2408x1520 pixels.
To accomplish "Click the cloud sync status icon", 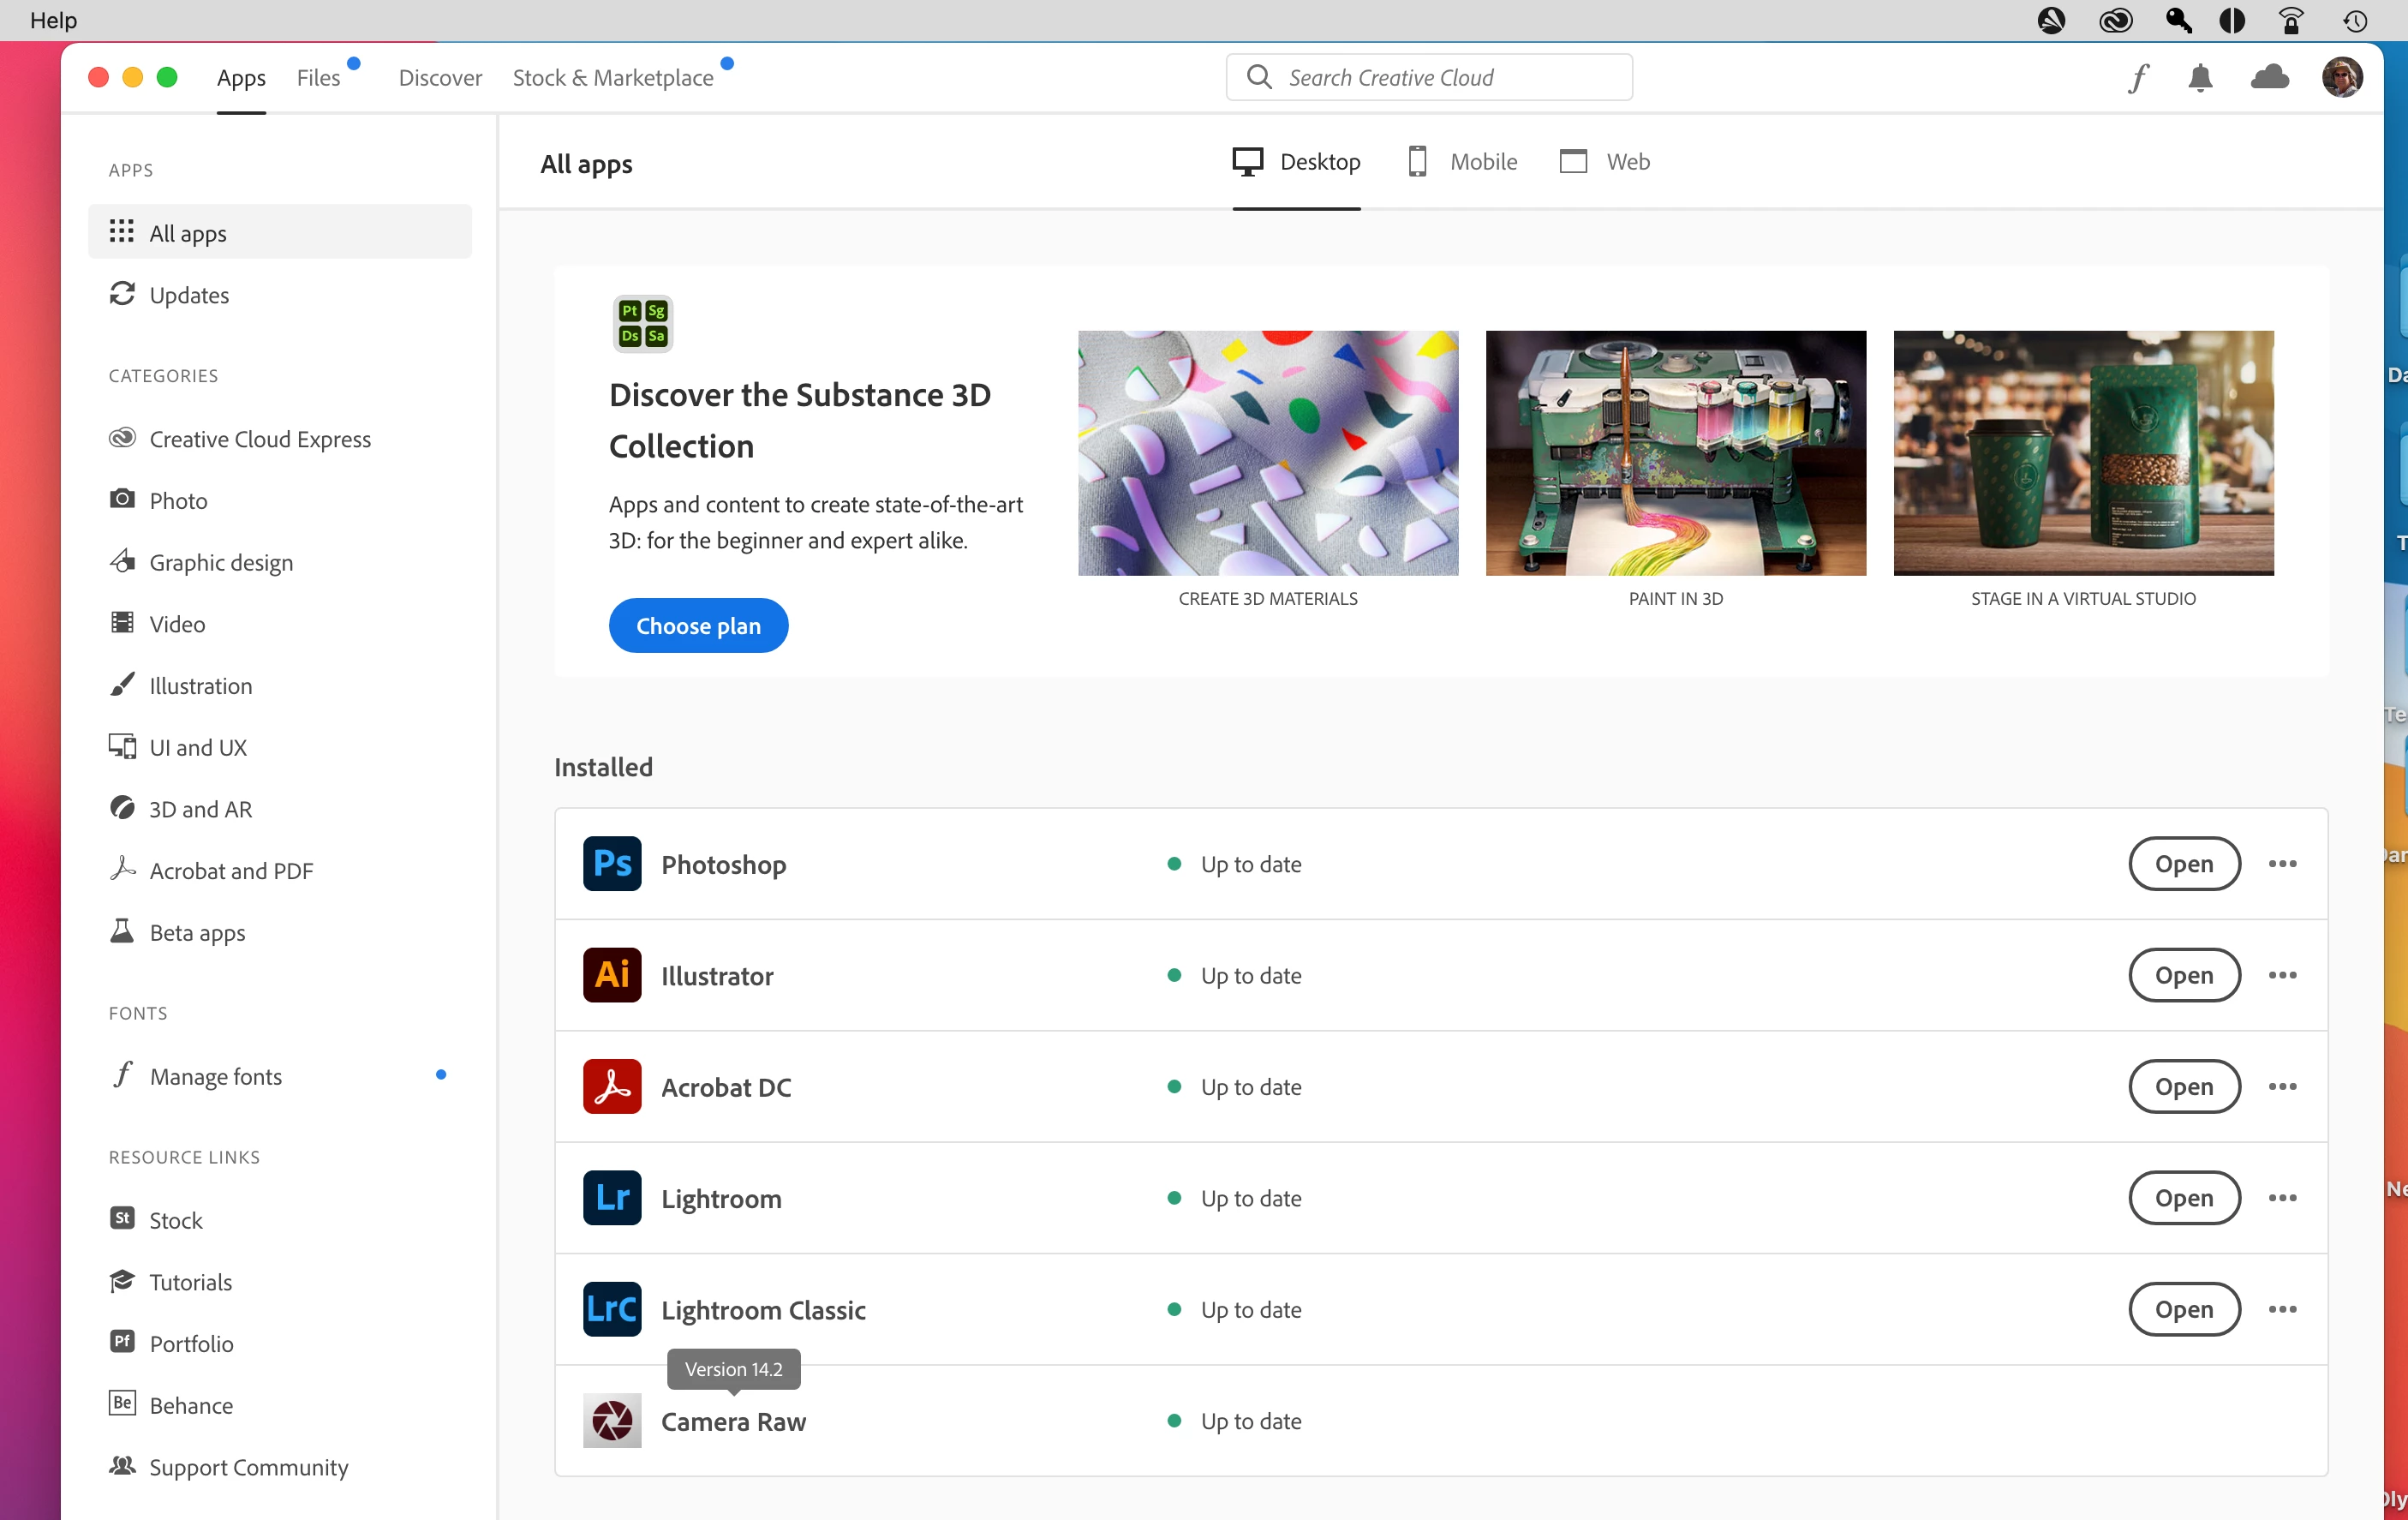I will pyautogui.click(x=2269, y=77).
